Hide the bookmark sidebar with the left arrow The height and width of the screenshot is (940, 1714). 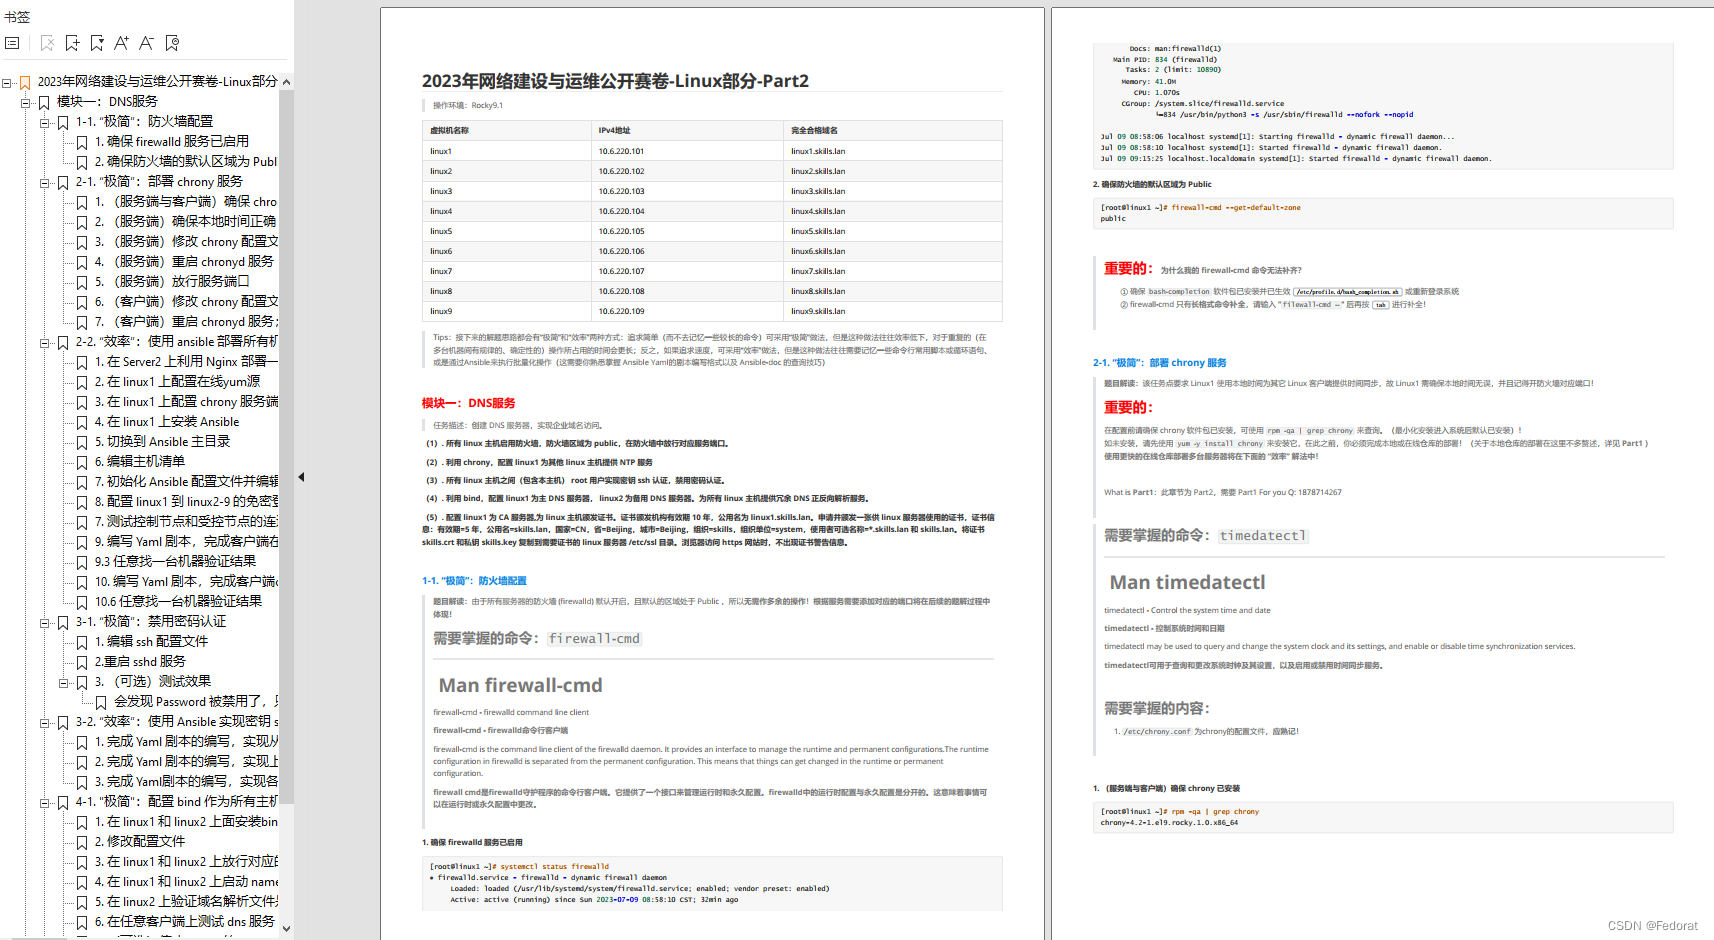pos(301,477)
